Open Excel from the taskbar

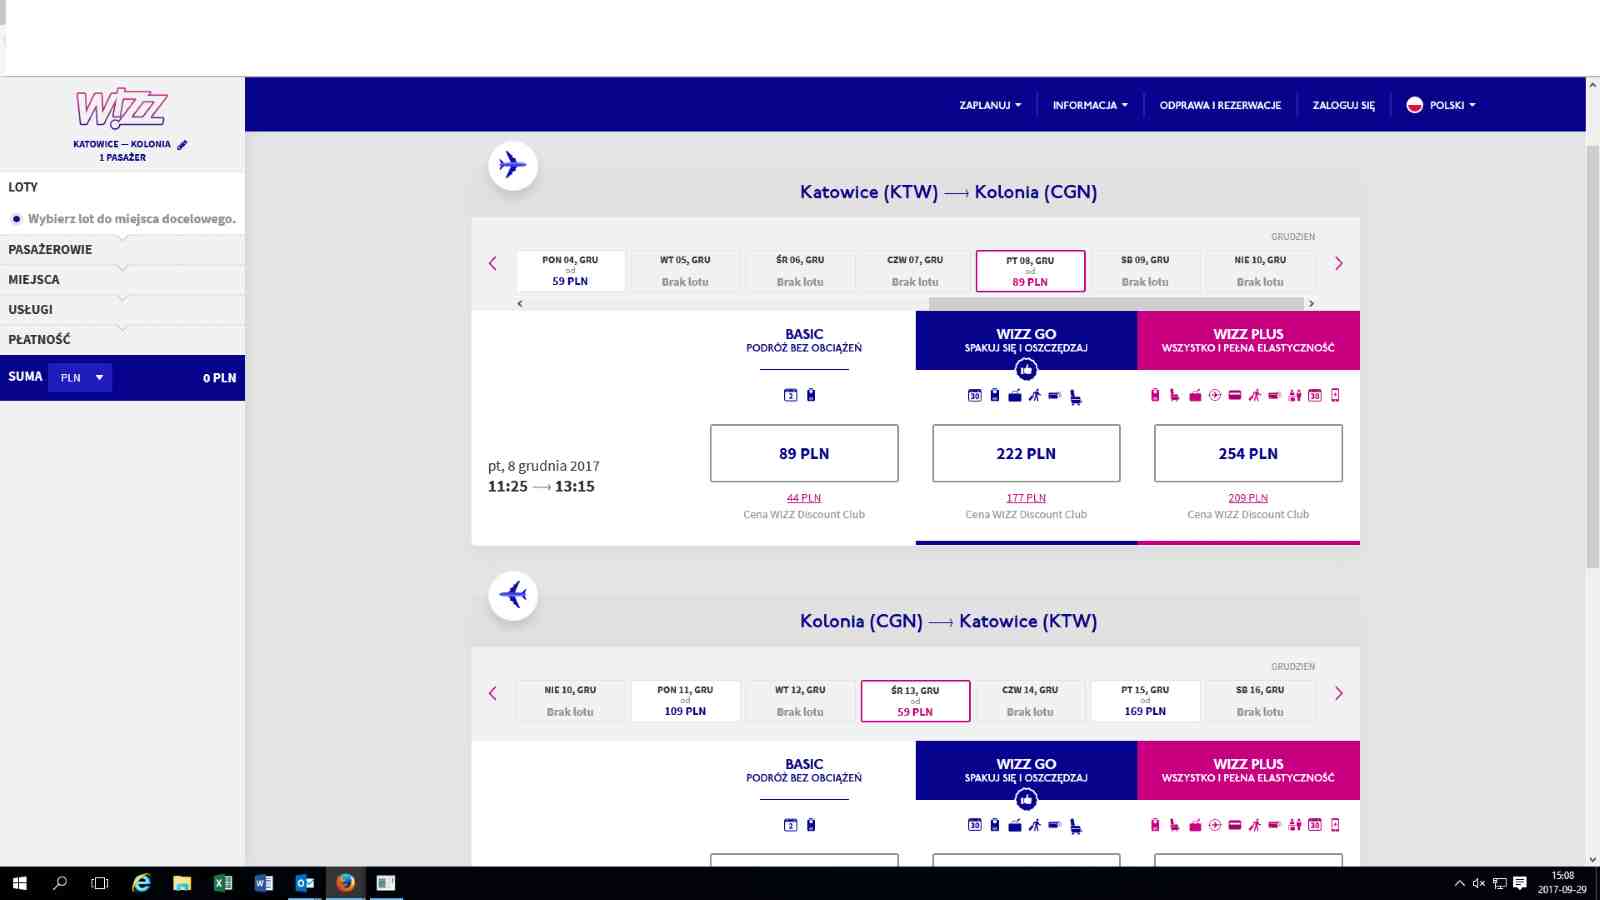coord(223,882)
